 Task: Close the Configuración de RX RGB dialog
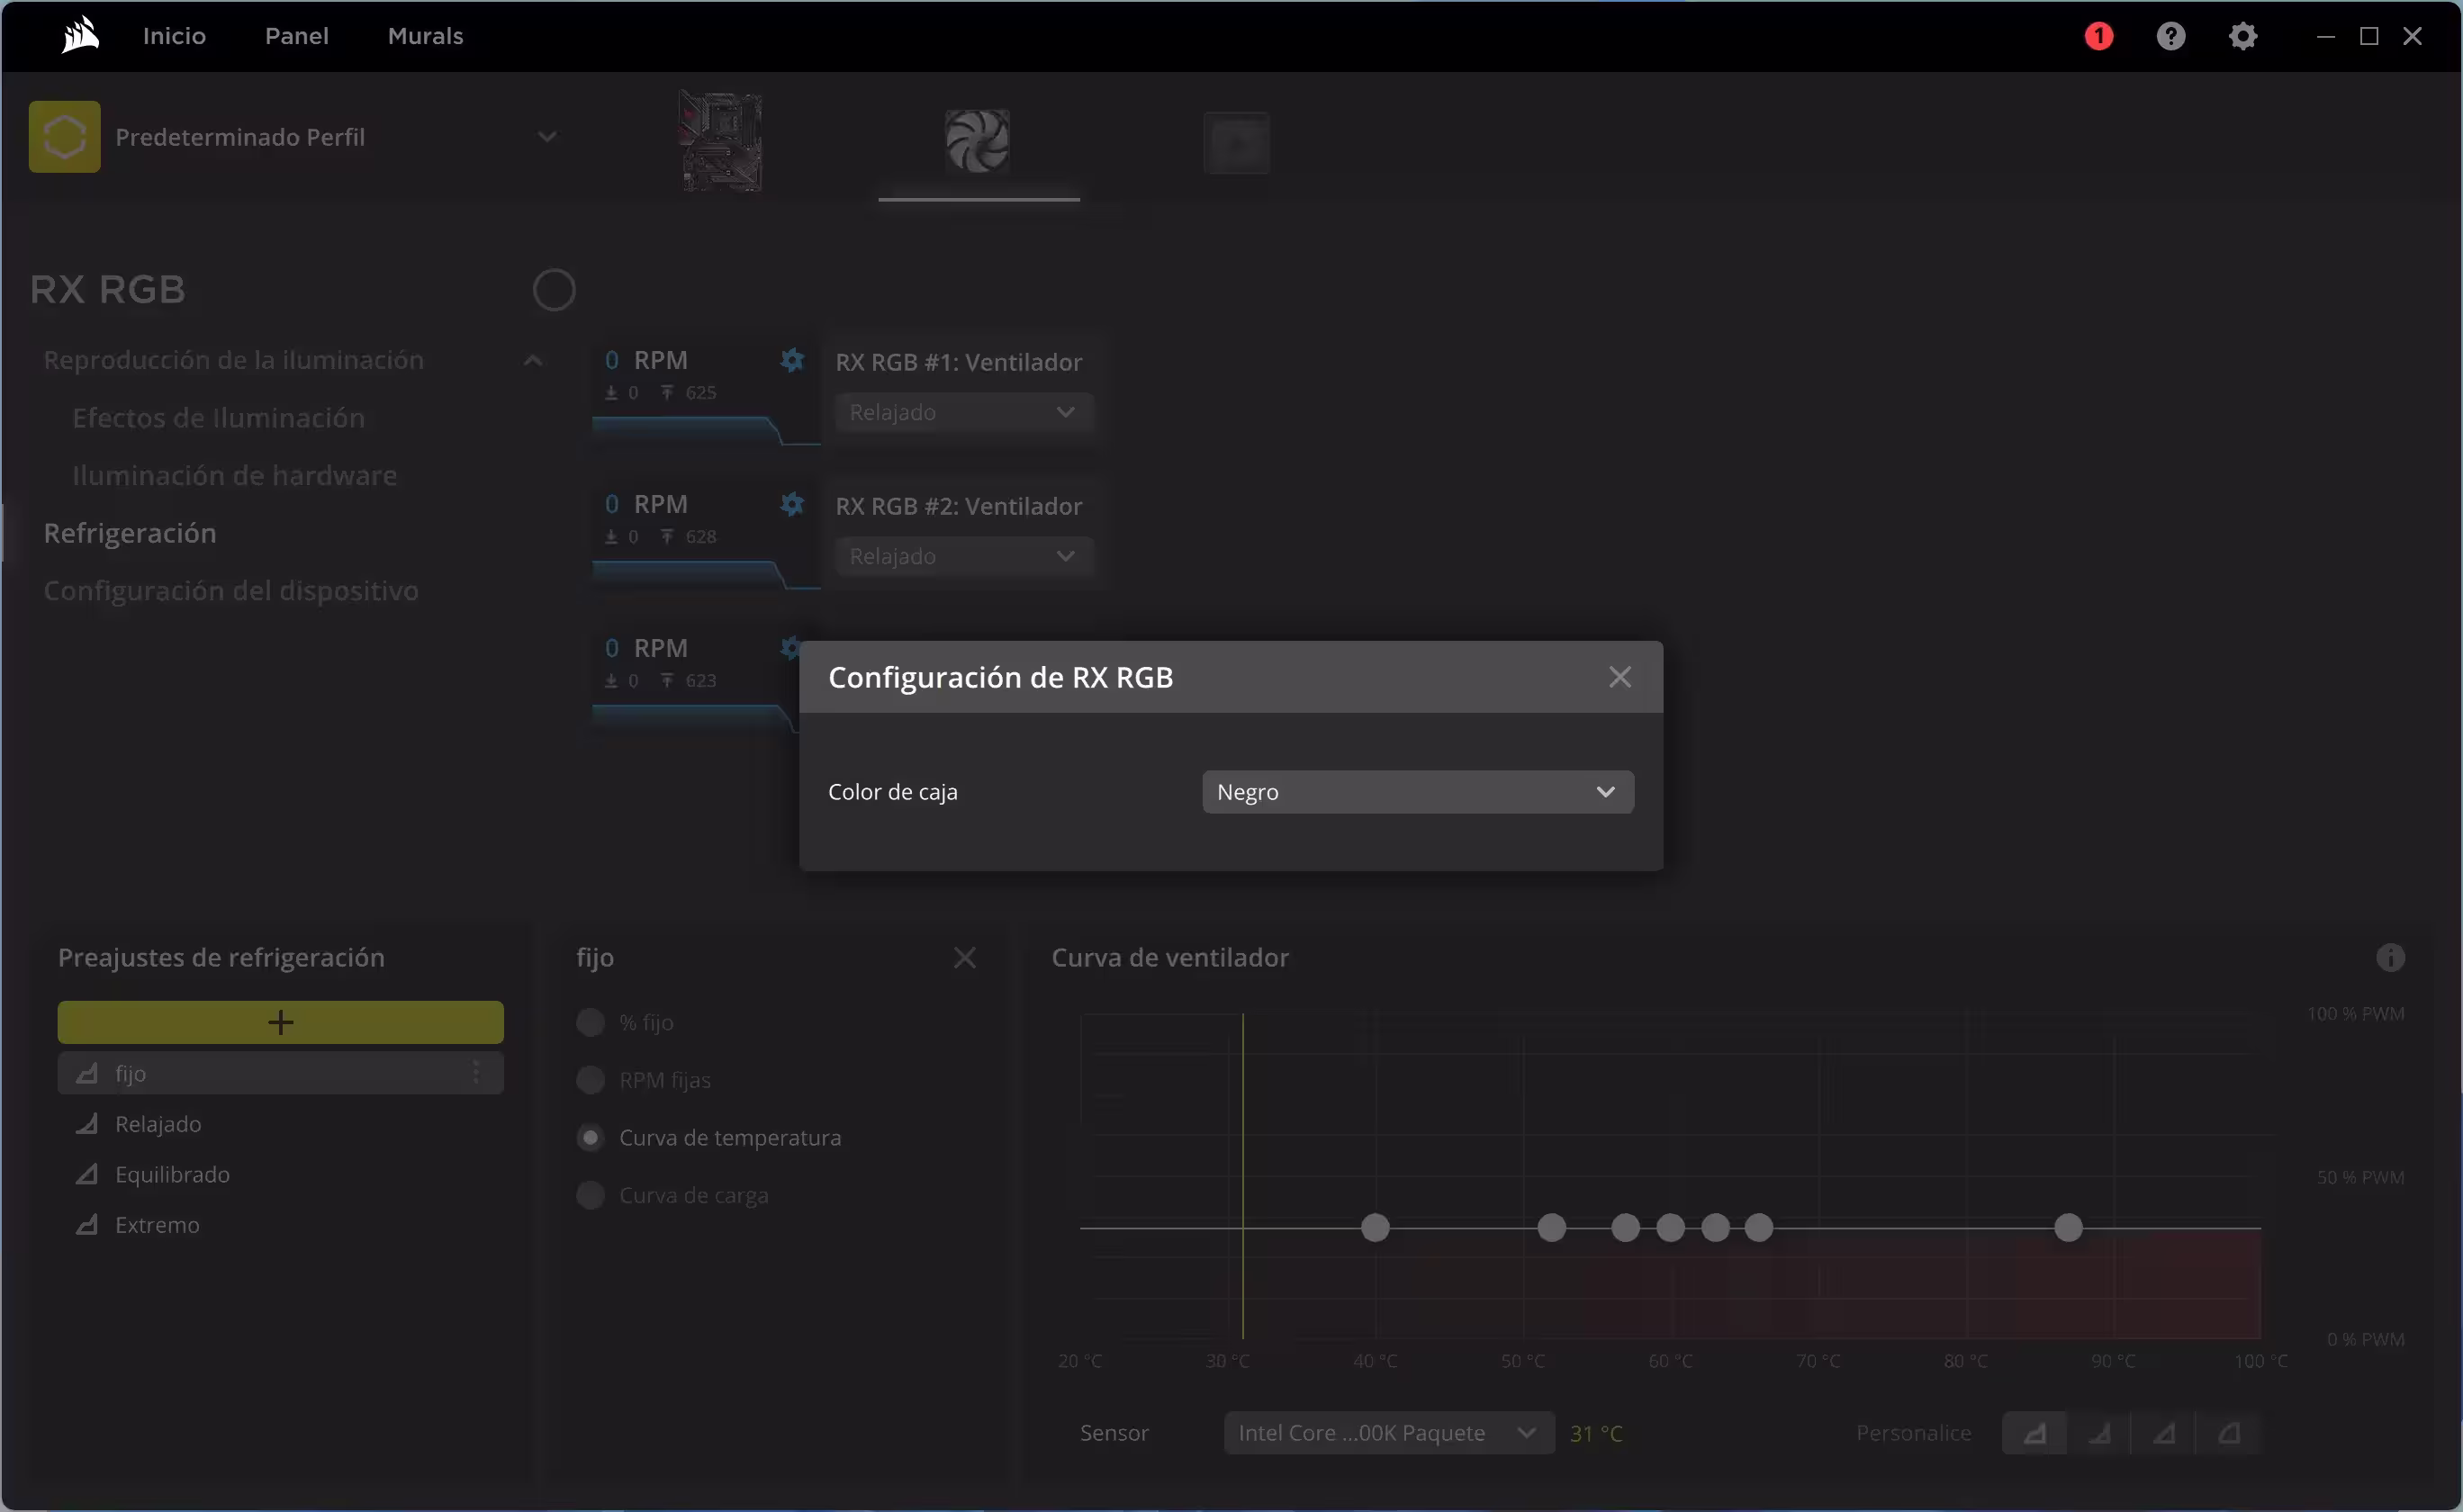coord(1619,677)
